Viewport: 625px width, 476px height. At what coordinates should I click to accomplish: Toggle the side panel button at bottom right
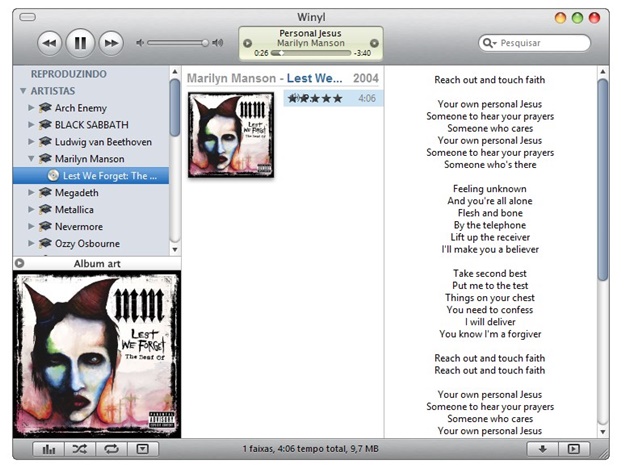573,449
